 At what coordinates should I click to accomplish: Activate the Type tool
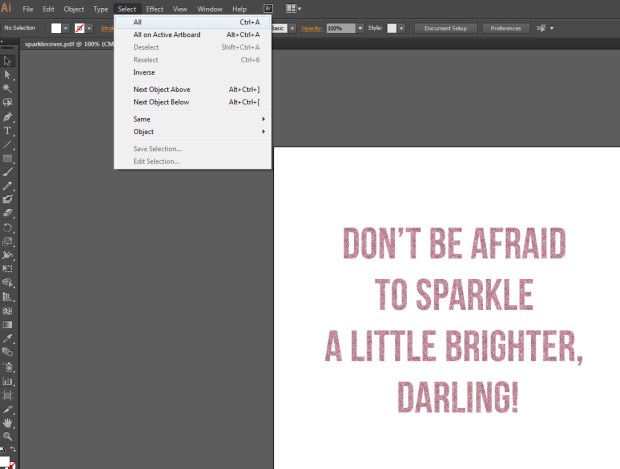click(8, 131)
